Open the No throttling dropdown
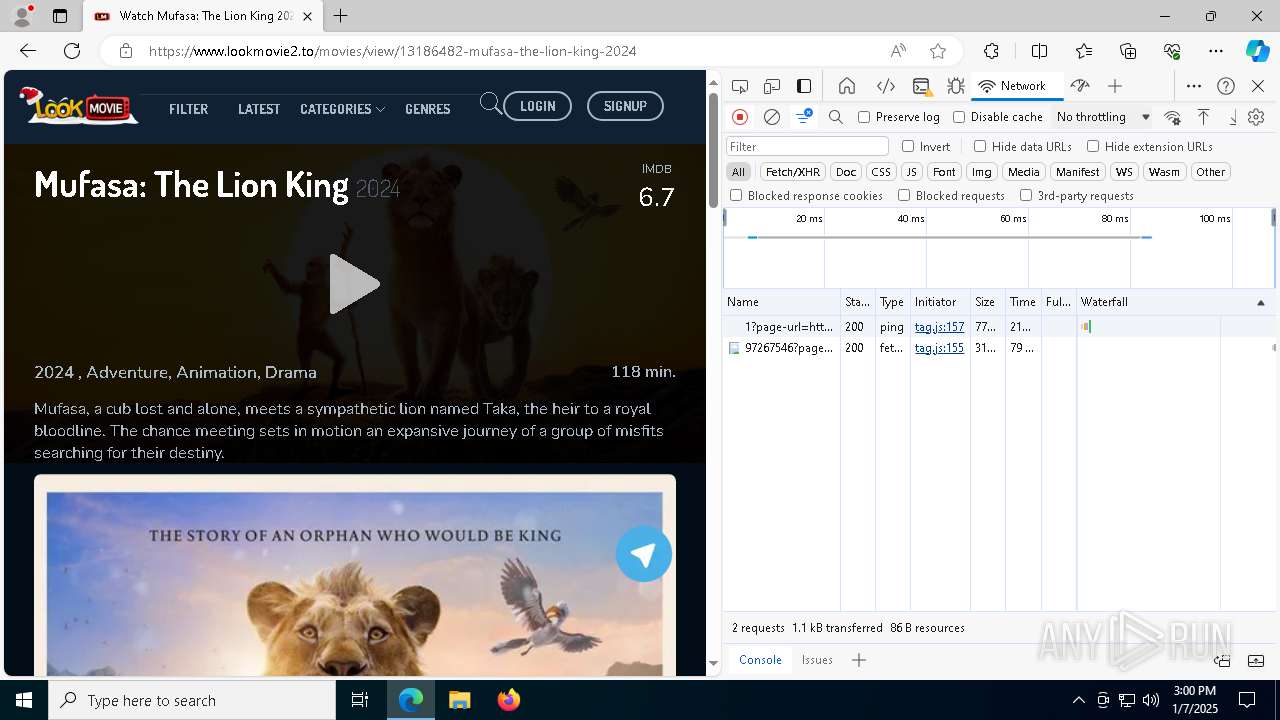 pyautogui.click(x=1103, y=117)
